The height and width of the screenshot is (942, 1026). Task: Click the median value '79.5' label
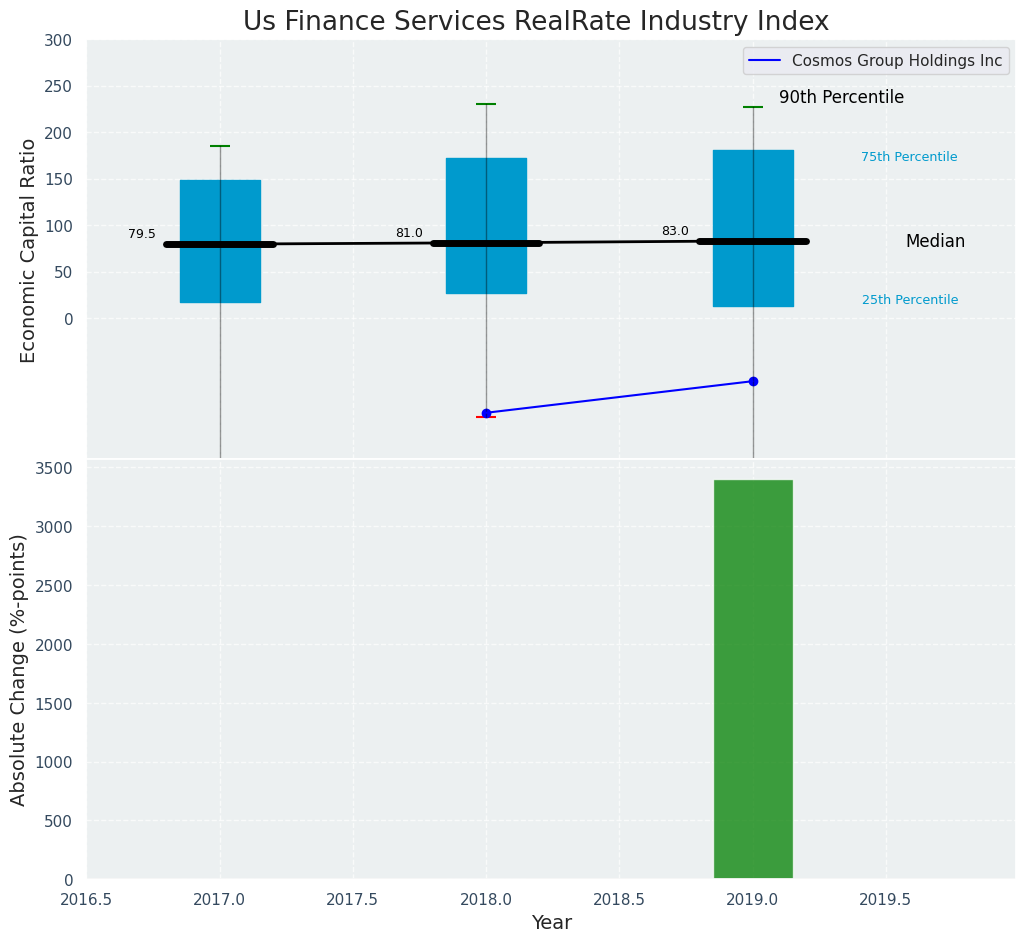141,234
